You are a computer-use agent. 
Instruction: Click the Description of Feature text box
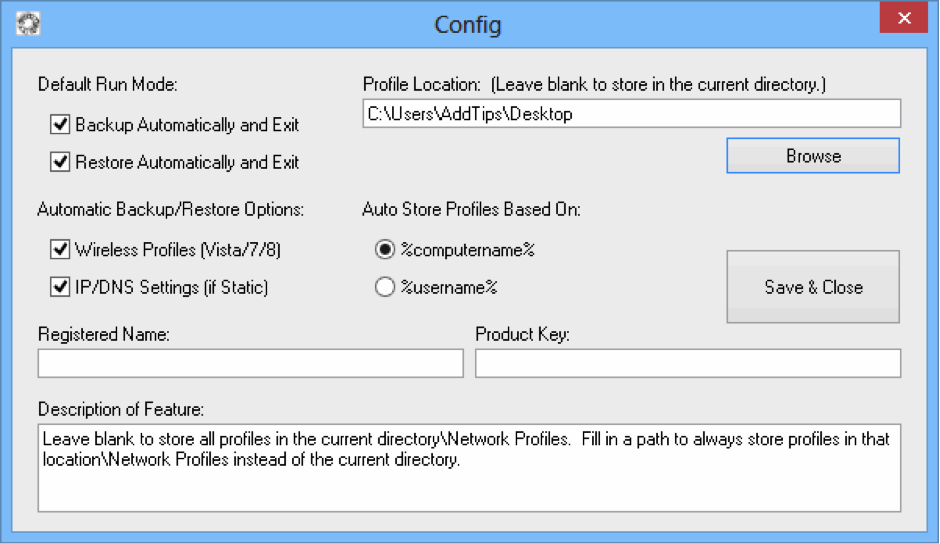(469, 468)
